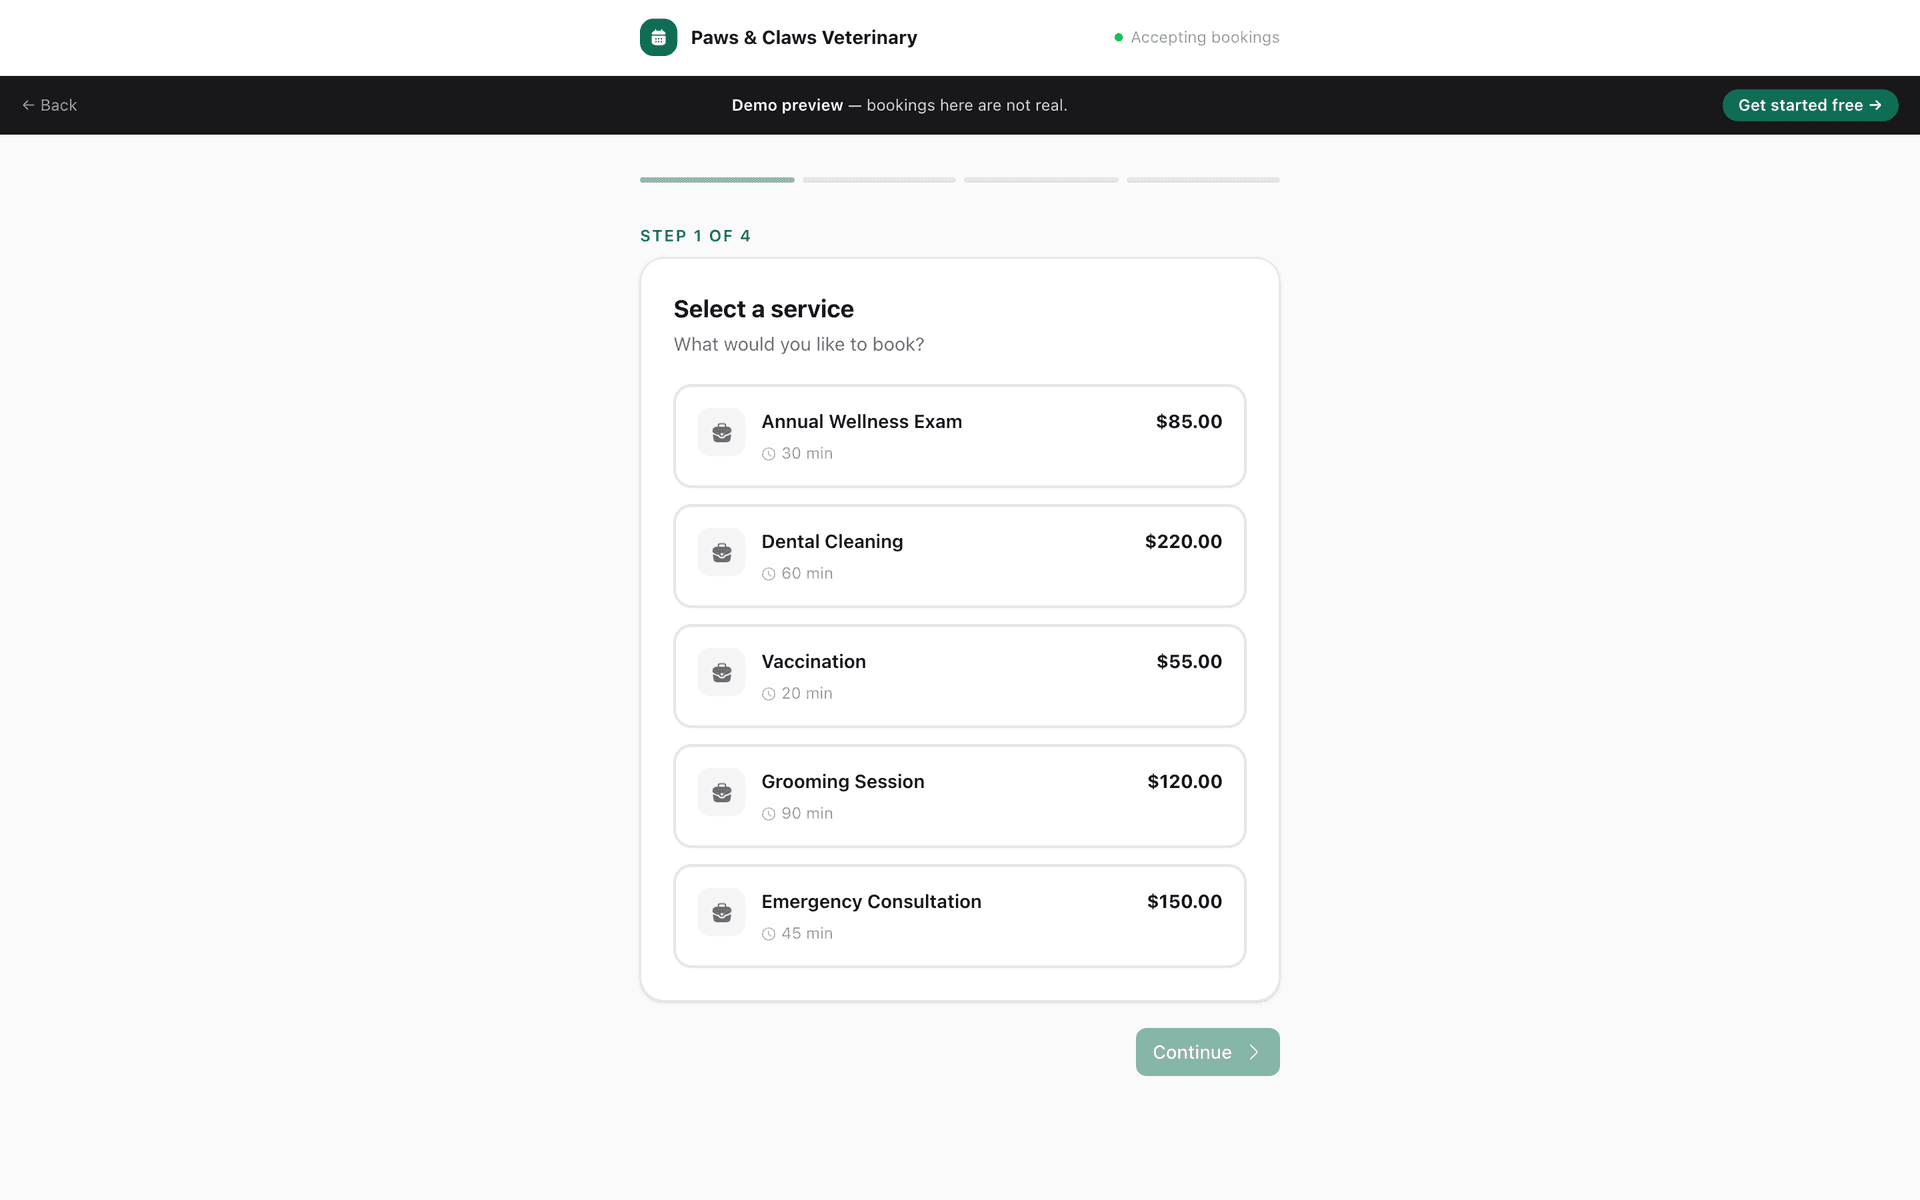Viewport: 1920px width, 1200px height.
Task: Click the briefcase icon beside Grooming Session
Action: click(x=722, y=792)
